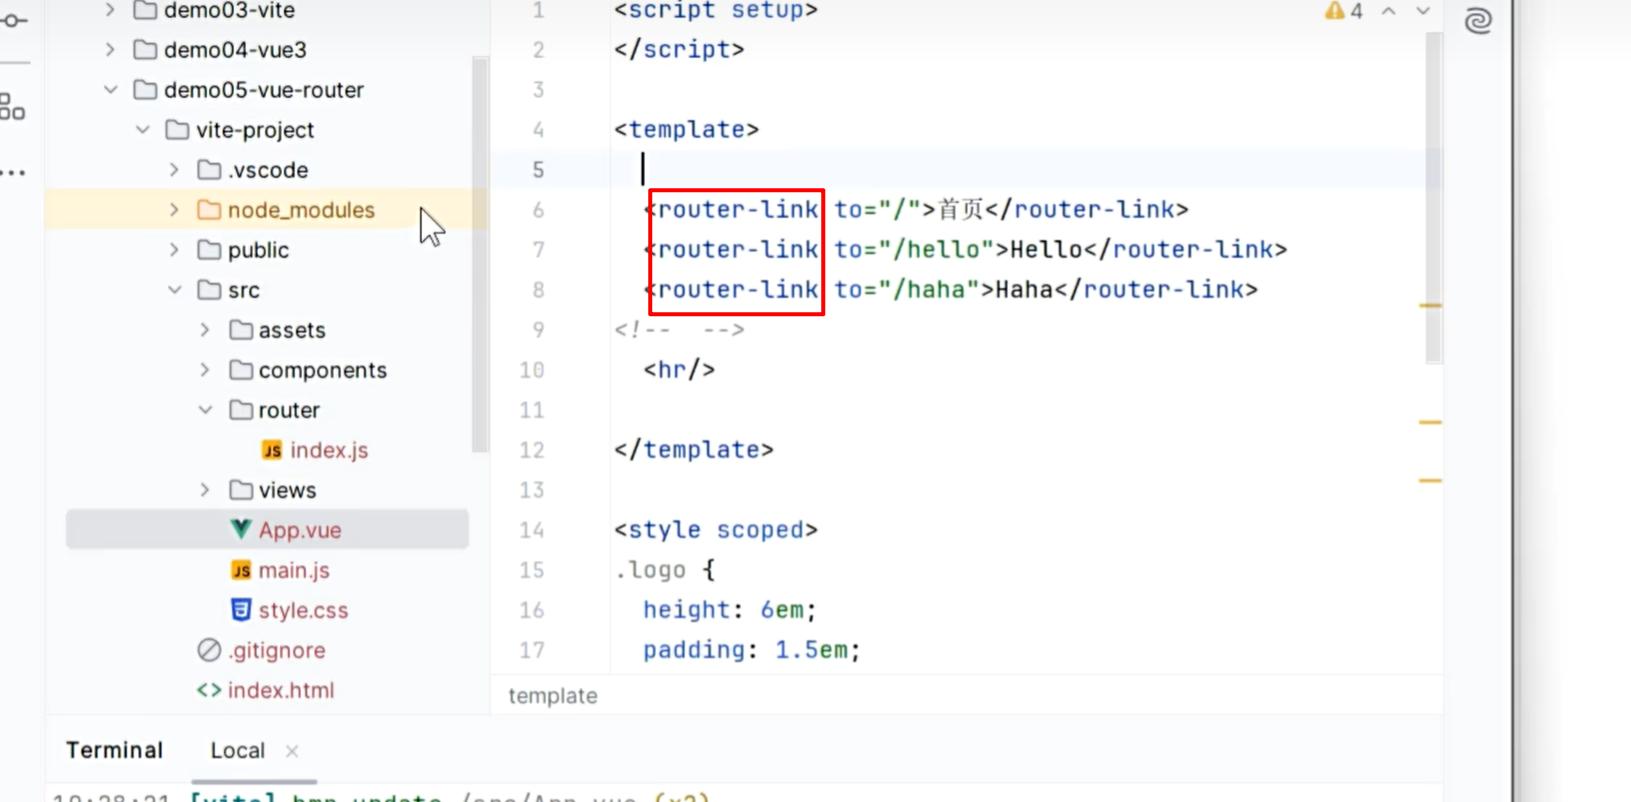Expand the assets folder chevron
Viewport: 1631px width, 802px height.
pyautogui.click(x=205, y=330)
